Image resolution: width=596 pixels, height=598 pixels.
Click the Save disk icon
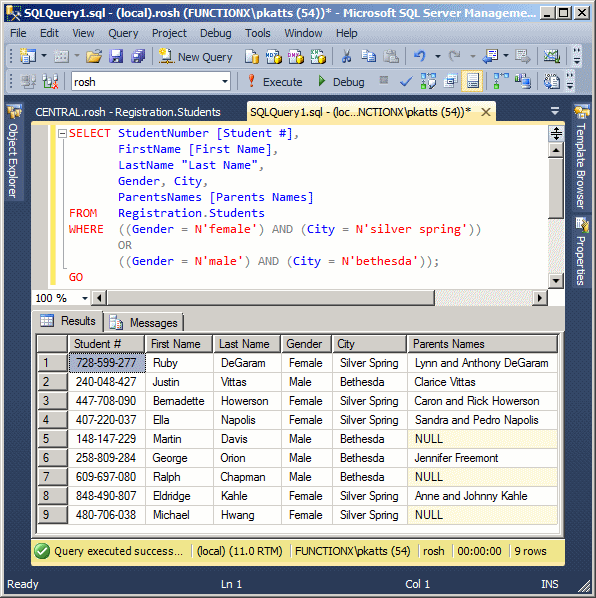[116, 57]
